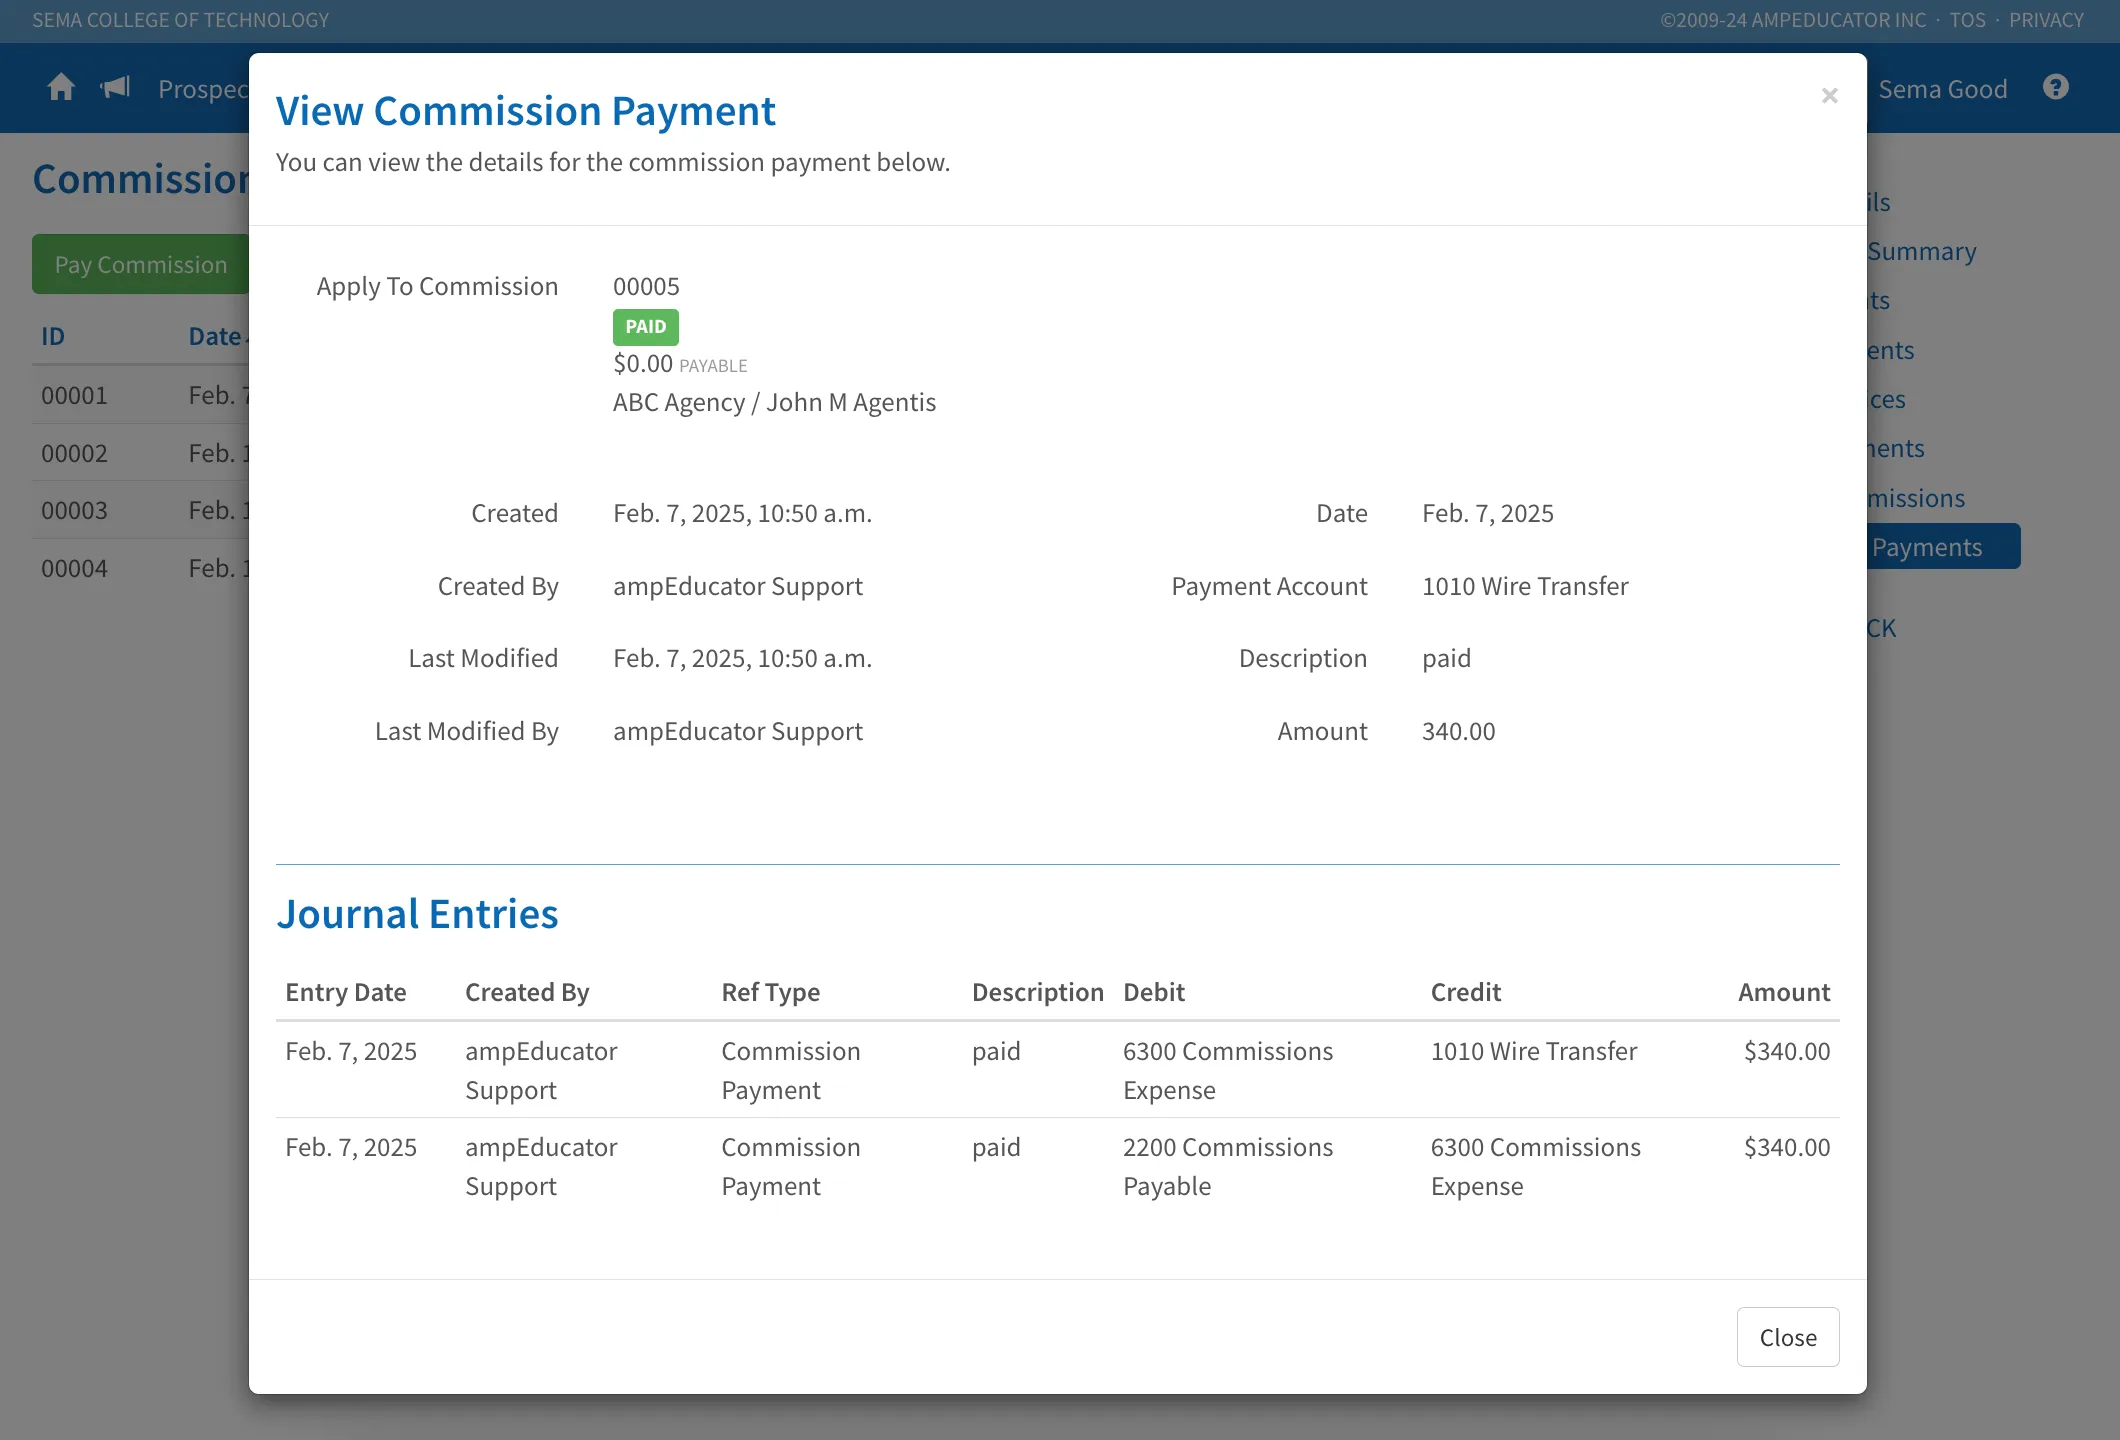This screenshot has width=2120, height=1440.
Task: Select the Payments sidebar tab
Action: (x=1943, y=547)
